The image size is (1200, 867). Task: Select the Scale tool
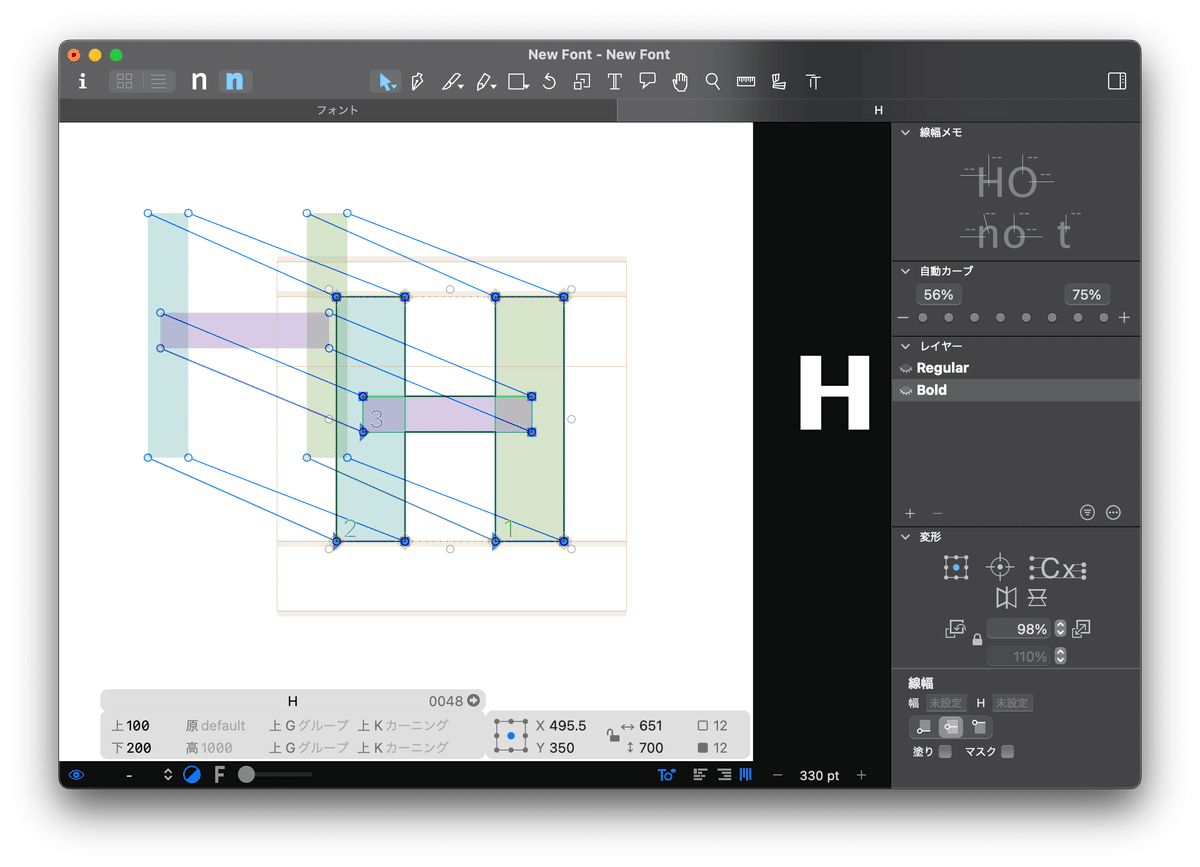click(582, 82)
